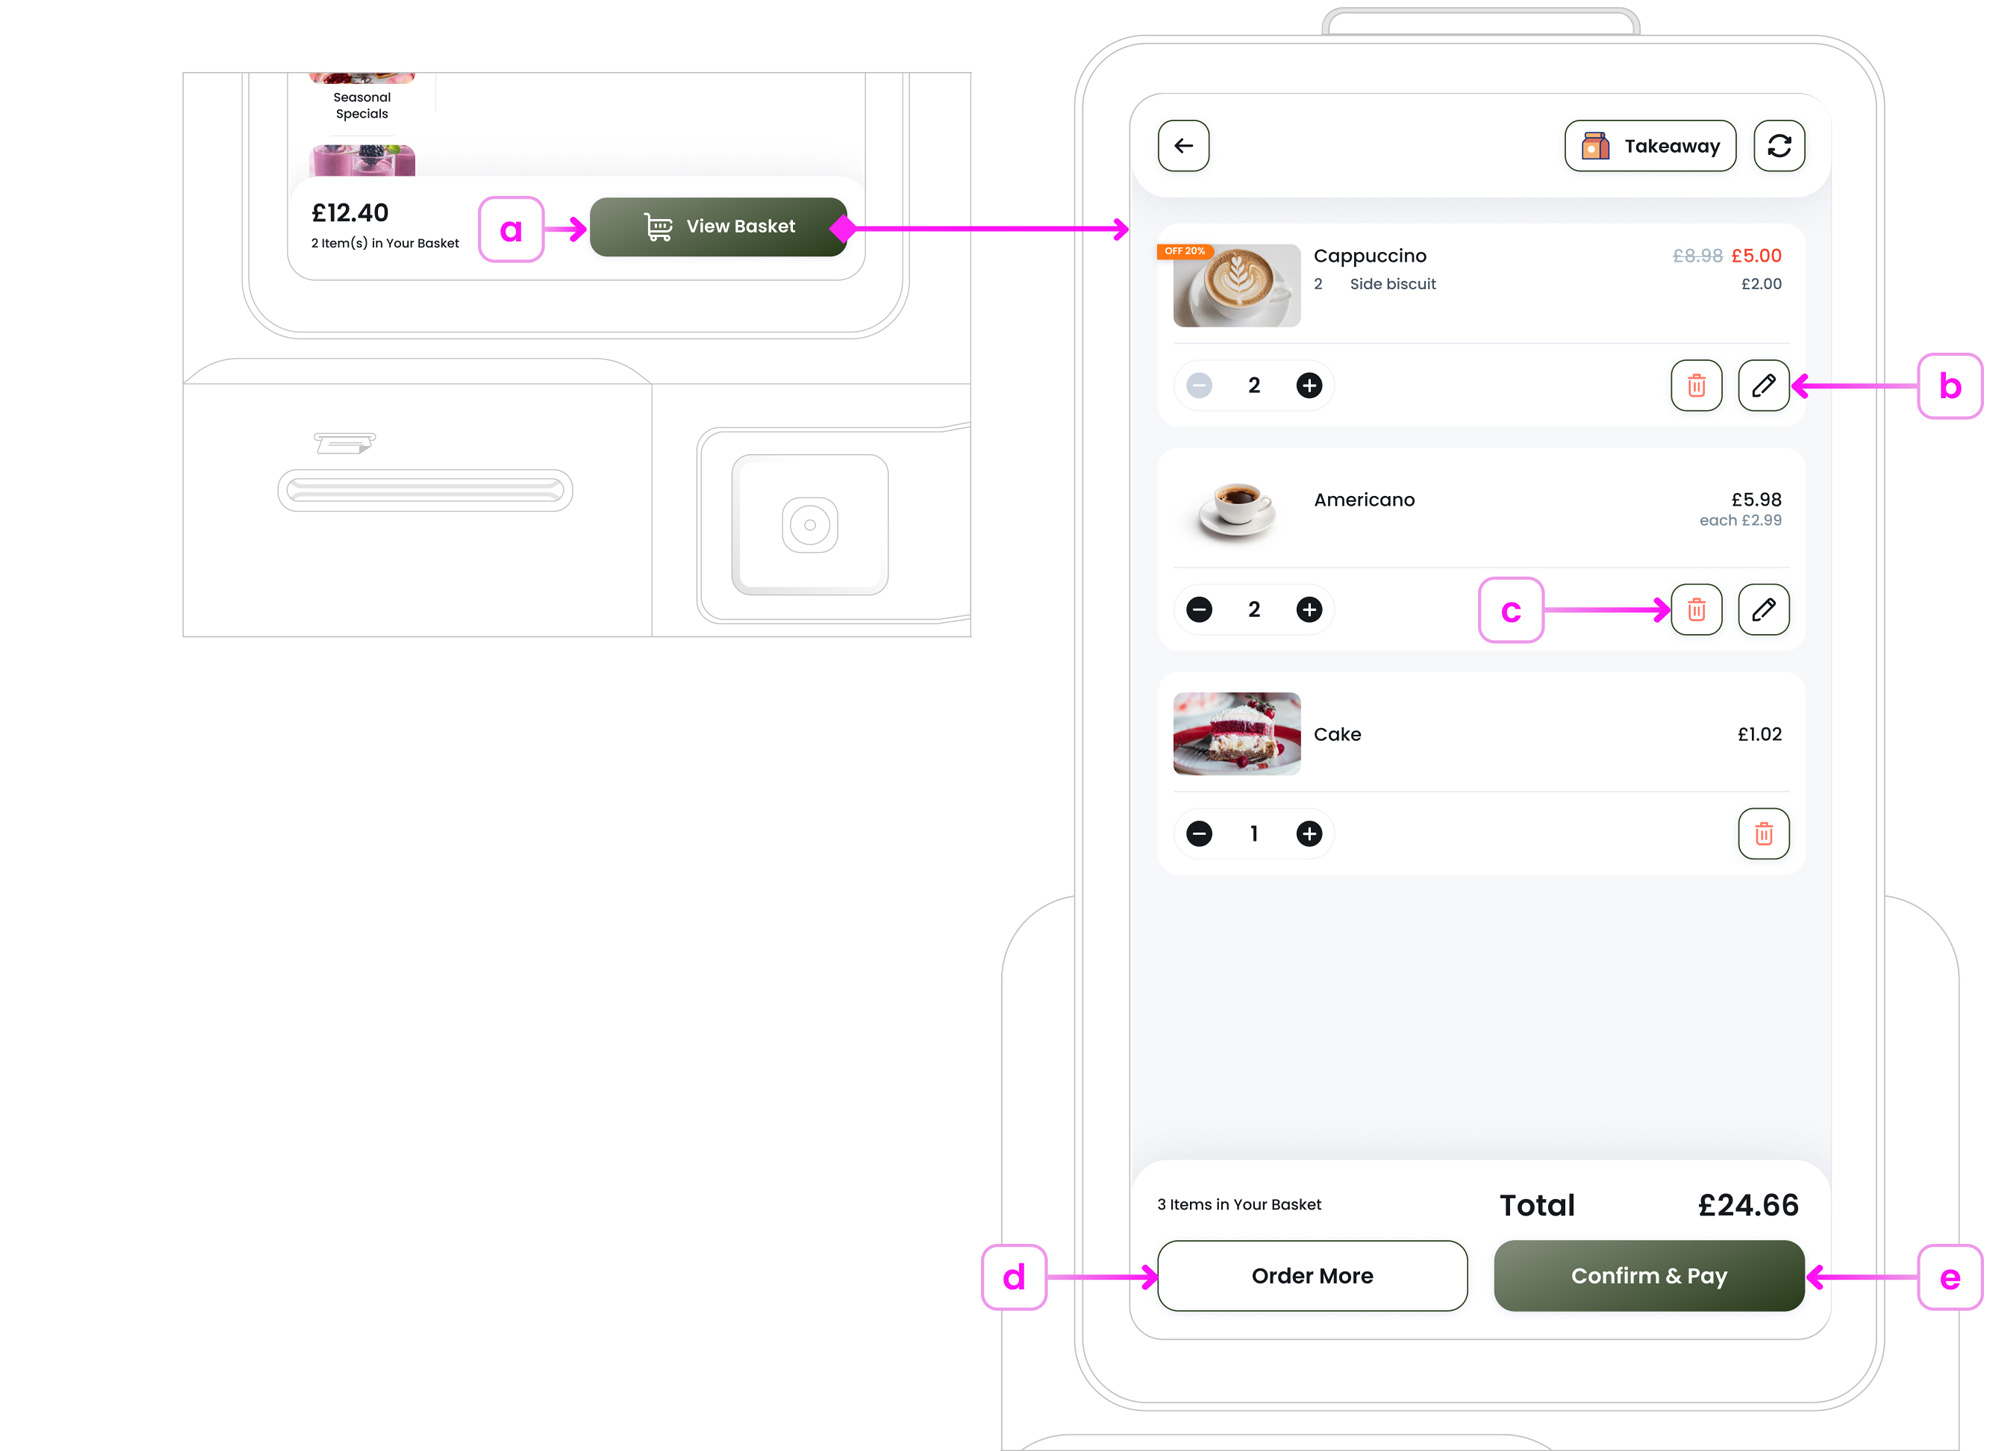Remove the Cake using trash icon
Image resolution: width=2000 pixels, height=1451 pixels.
[1763, 833]
